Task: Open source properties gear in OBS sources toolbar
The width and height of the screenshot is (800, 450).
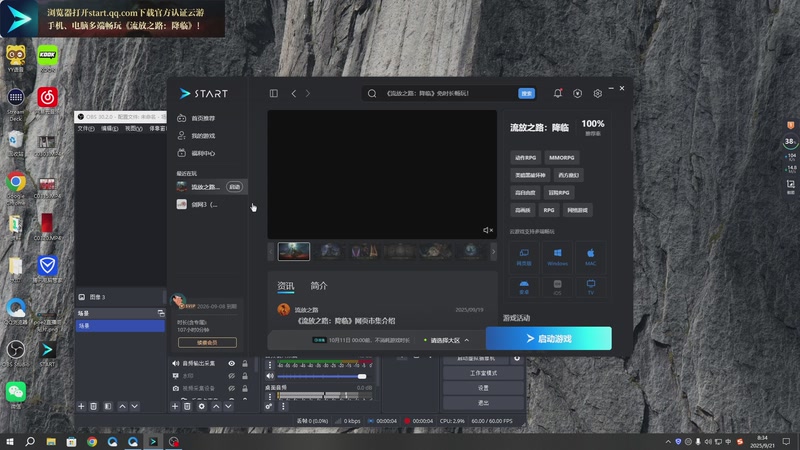Action: point(202,406)
